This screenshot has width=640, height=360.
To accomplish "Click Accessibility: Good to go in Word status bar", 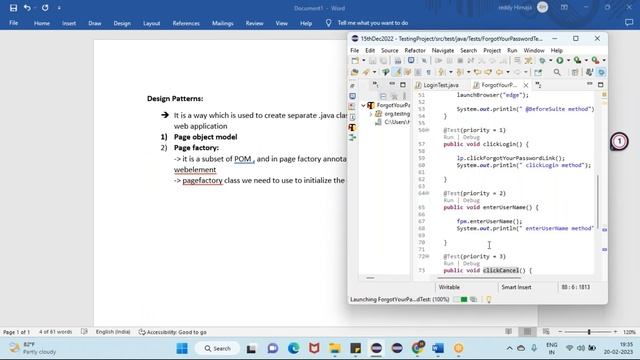I will pos(173,332).
